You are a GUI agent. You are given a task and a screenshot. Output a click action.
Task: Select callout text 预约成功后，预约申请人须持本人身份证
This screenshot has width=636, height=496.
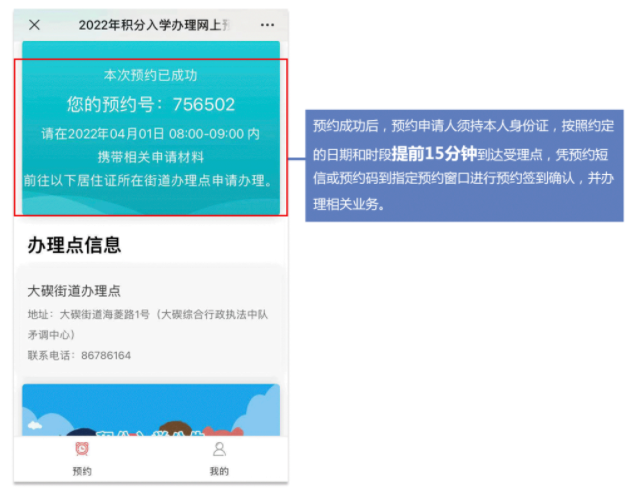click(431, 126)
